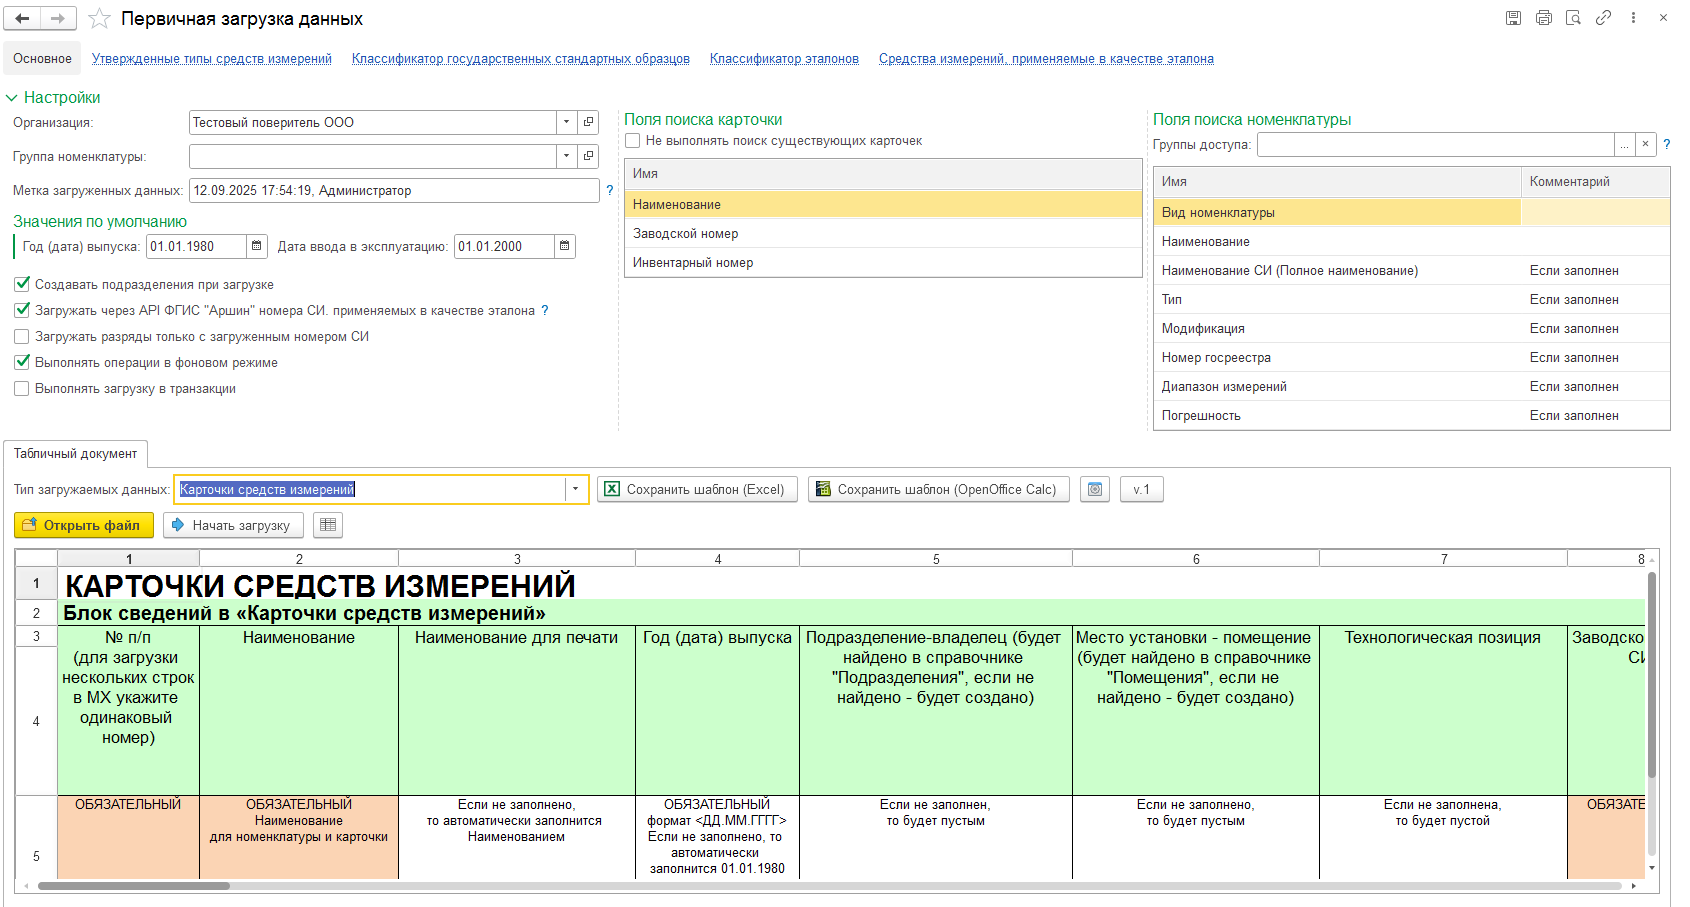Viewport: 1690px width, 907px height.
Task: Click the save icon in title bar
Action: pos(1513,18)
